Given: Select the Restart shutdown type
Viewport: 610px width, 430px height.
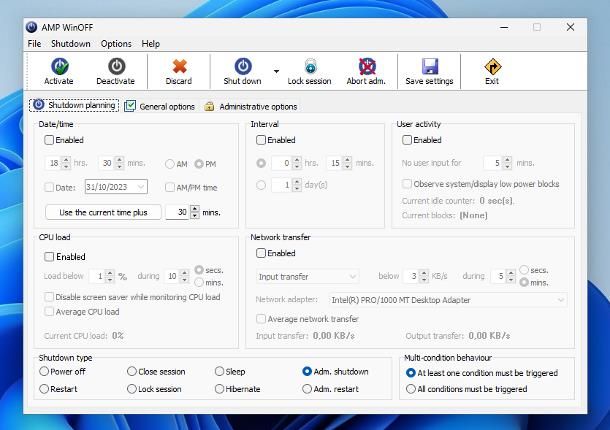Looking at the screenshot, I should [x=44, y=389].
